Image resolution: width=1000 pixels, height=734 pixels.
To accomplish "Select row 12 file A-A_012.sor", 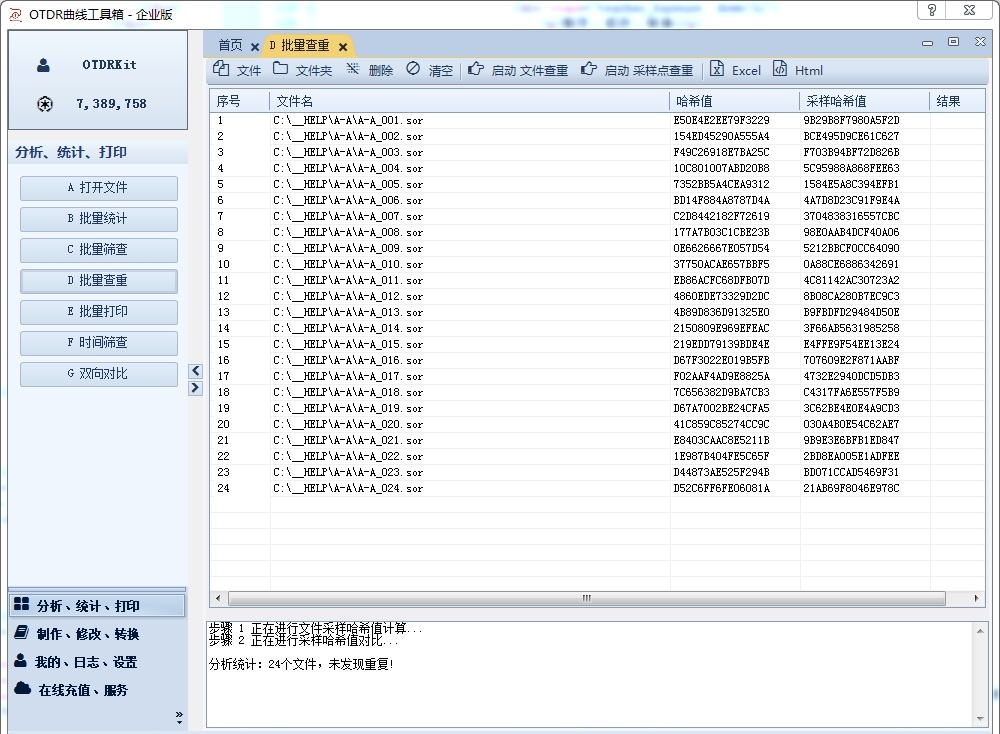I will pos(350,296).
